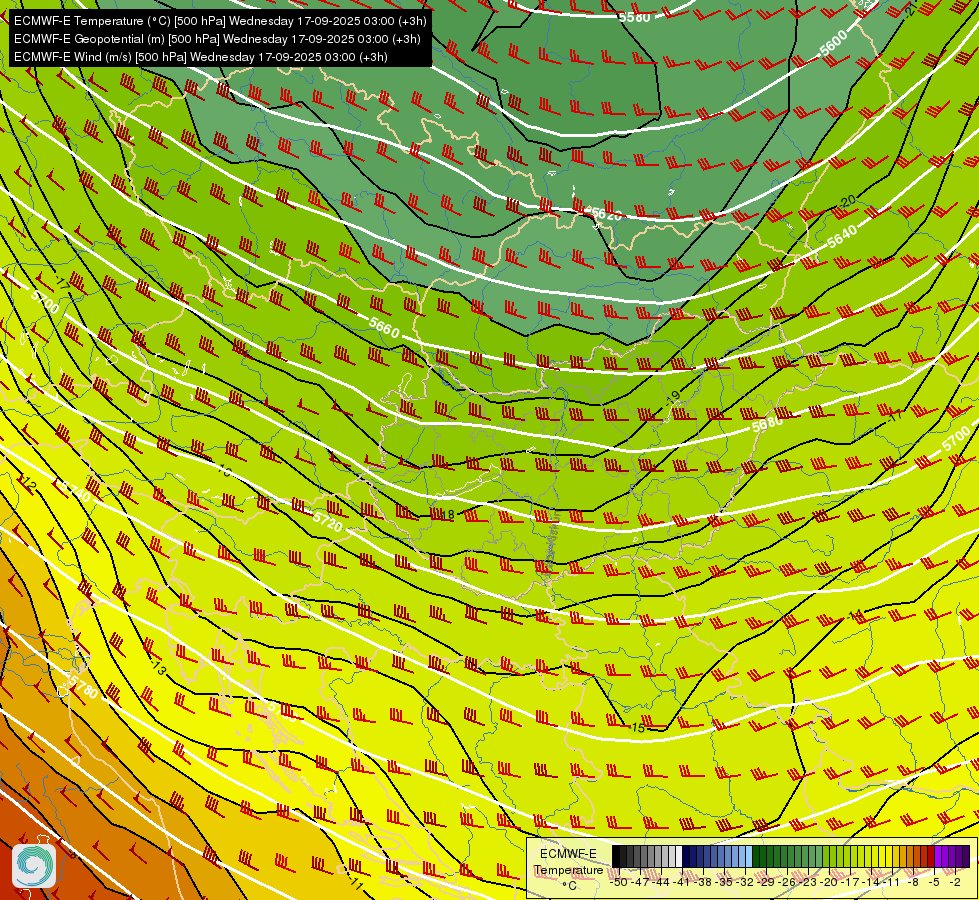Click the -13 isotherm label on map
The width and height of the screenshot is (979, 900).
coord(158,668)
